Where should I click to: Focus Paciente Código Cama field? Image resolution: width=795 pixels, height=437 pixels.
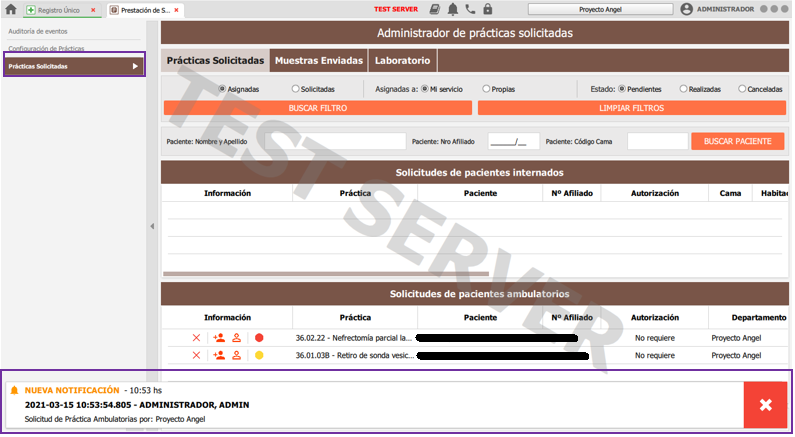658,141
